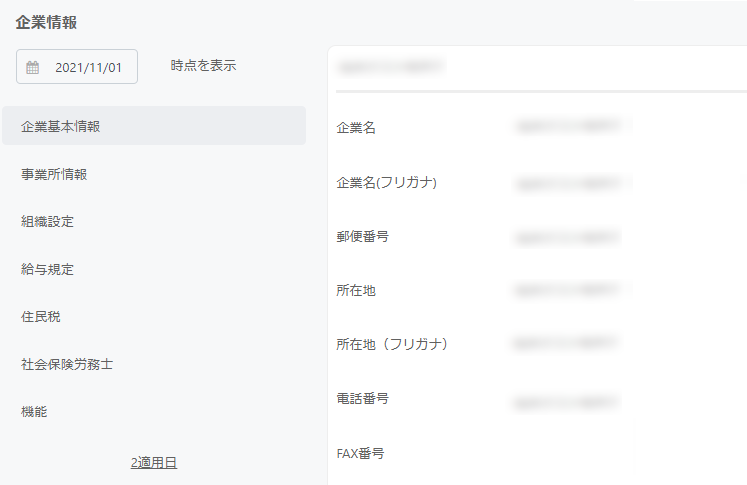Select the 住民税 menu item
This screenshot has height=485, width=747.
(40, 316)
